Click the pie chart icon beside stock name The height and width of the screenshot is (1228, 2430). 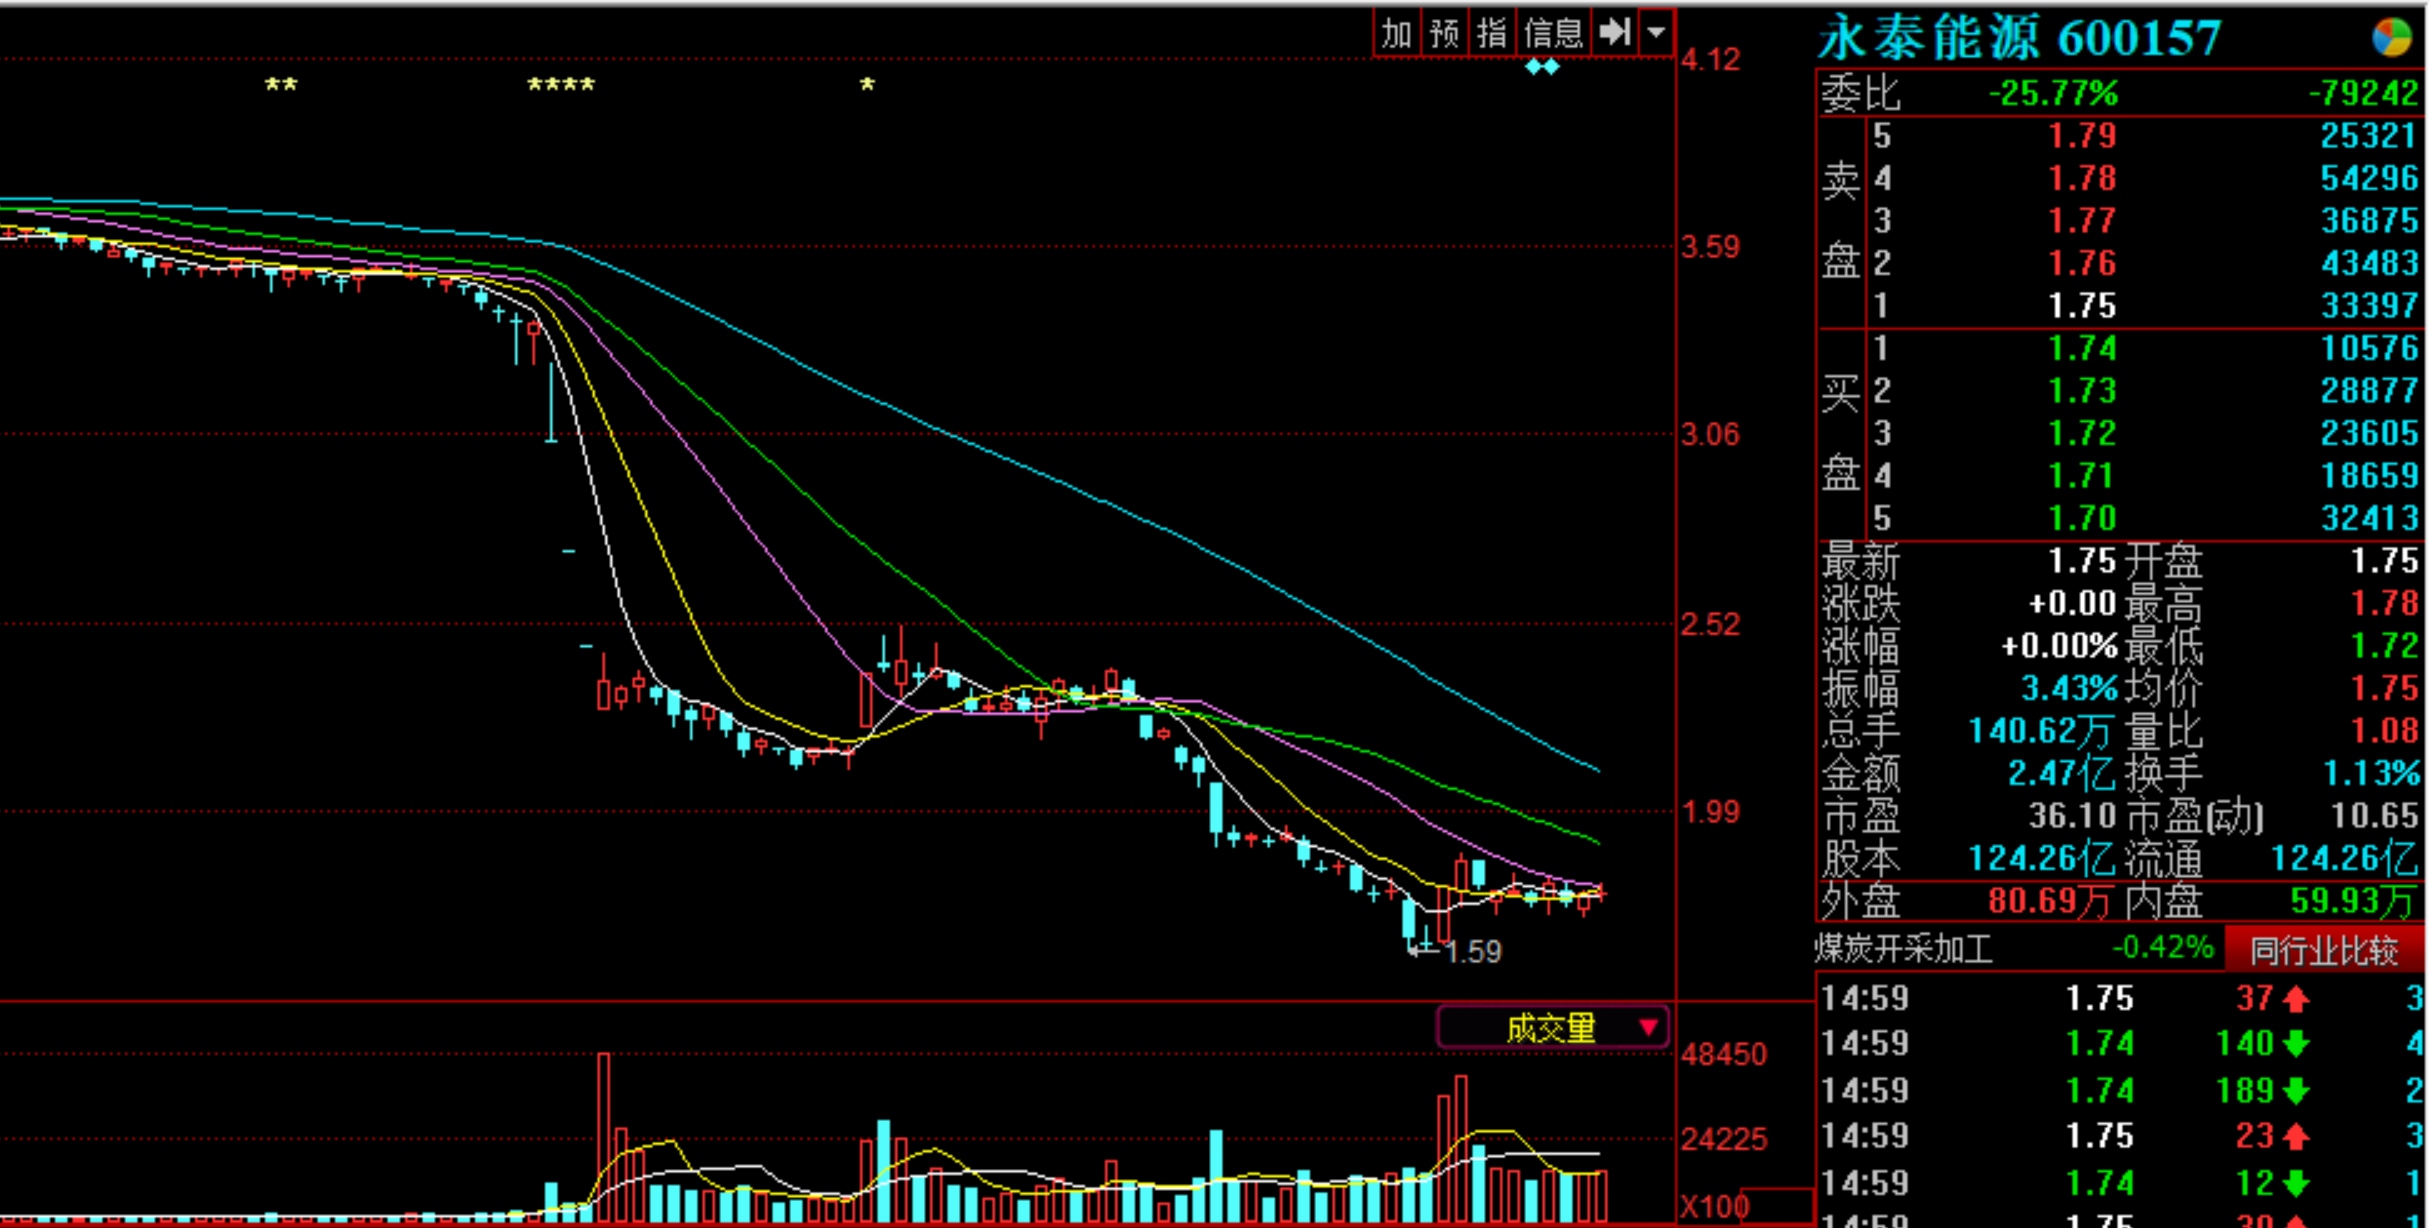tap(2392, 38)
